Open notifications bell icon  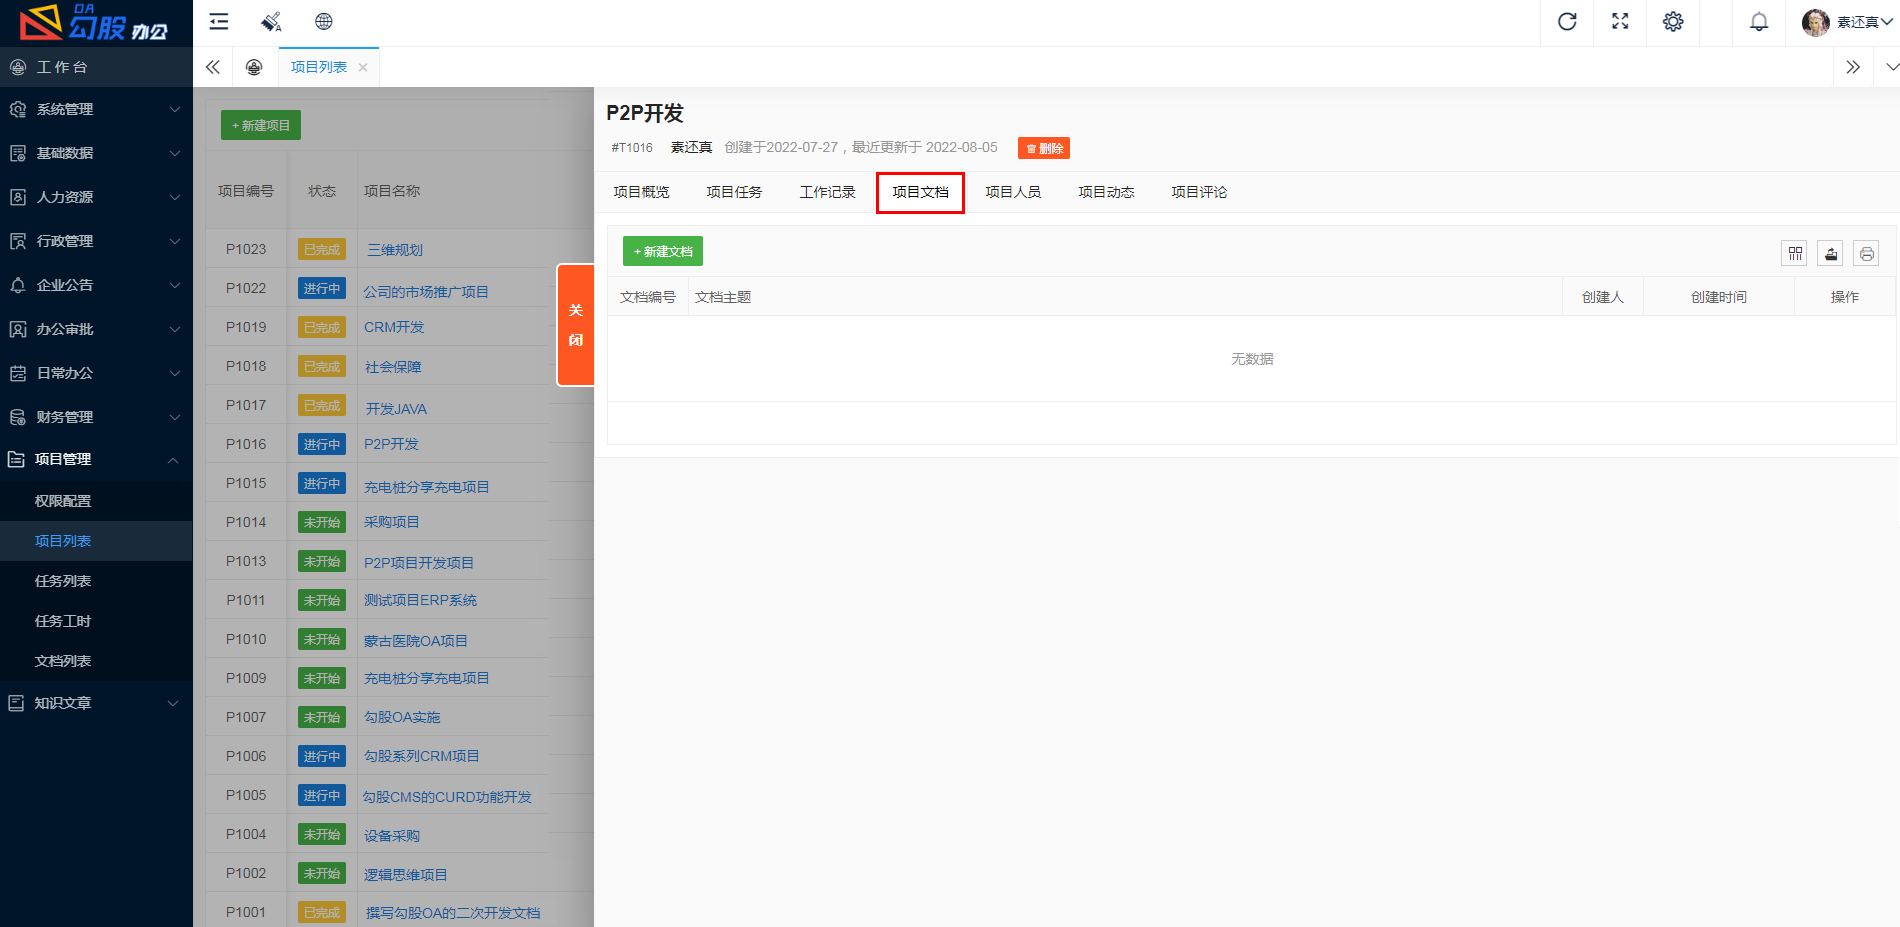point(1759,22)
